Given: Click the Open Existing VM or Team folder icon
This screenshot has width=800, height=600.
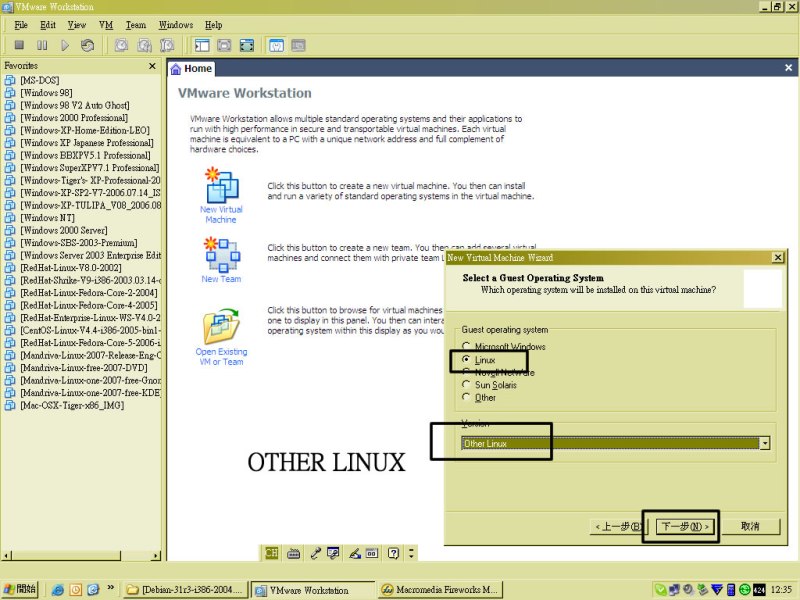Looking at the screenshot, I should click(x=221, y=326).
